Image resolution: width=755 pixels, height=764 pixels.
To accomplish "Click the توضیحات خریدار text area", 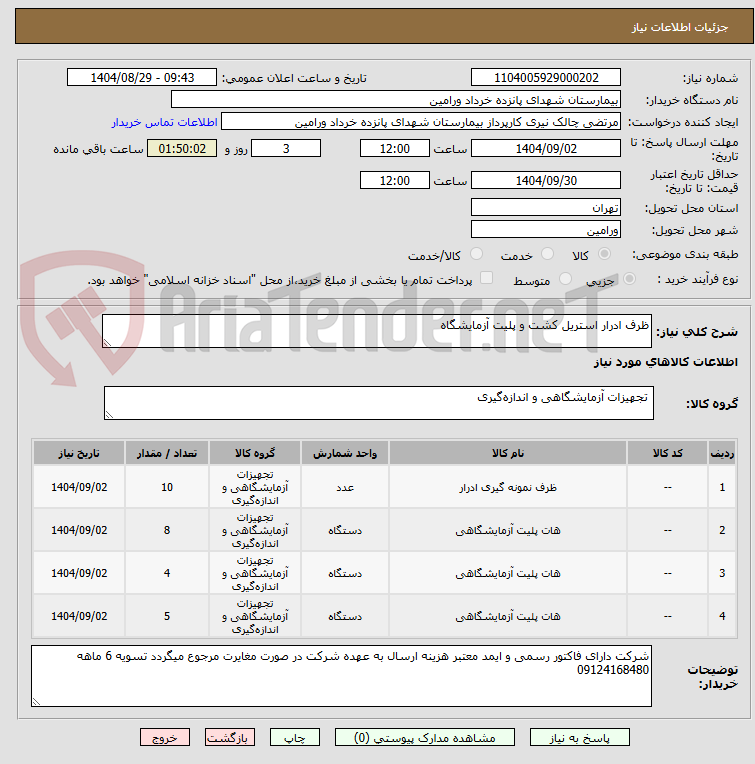I will [341, 676].
